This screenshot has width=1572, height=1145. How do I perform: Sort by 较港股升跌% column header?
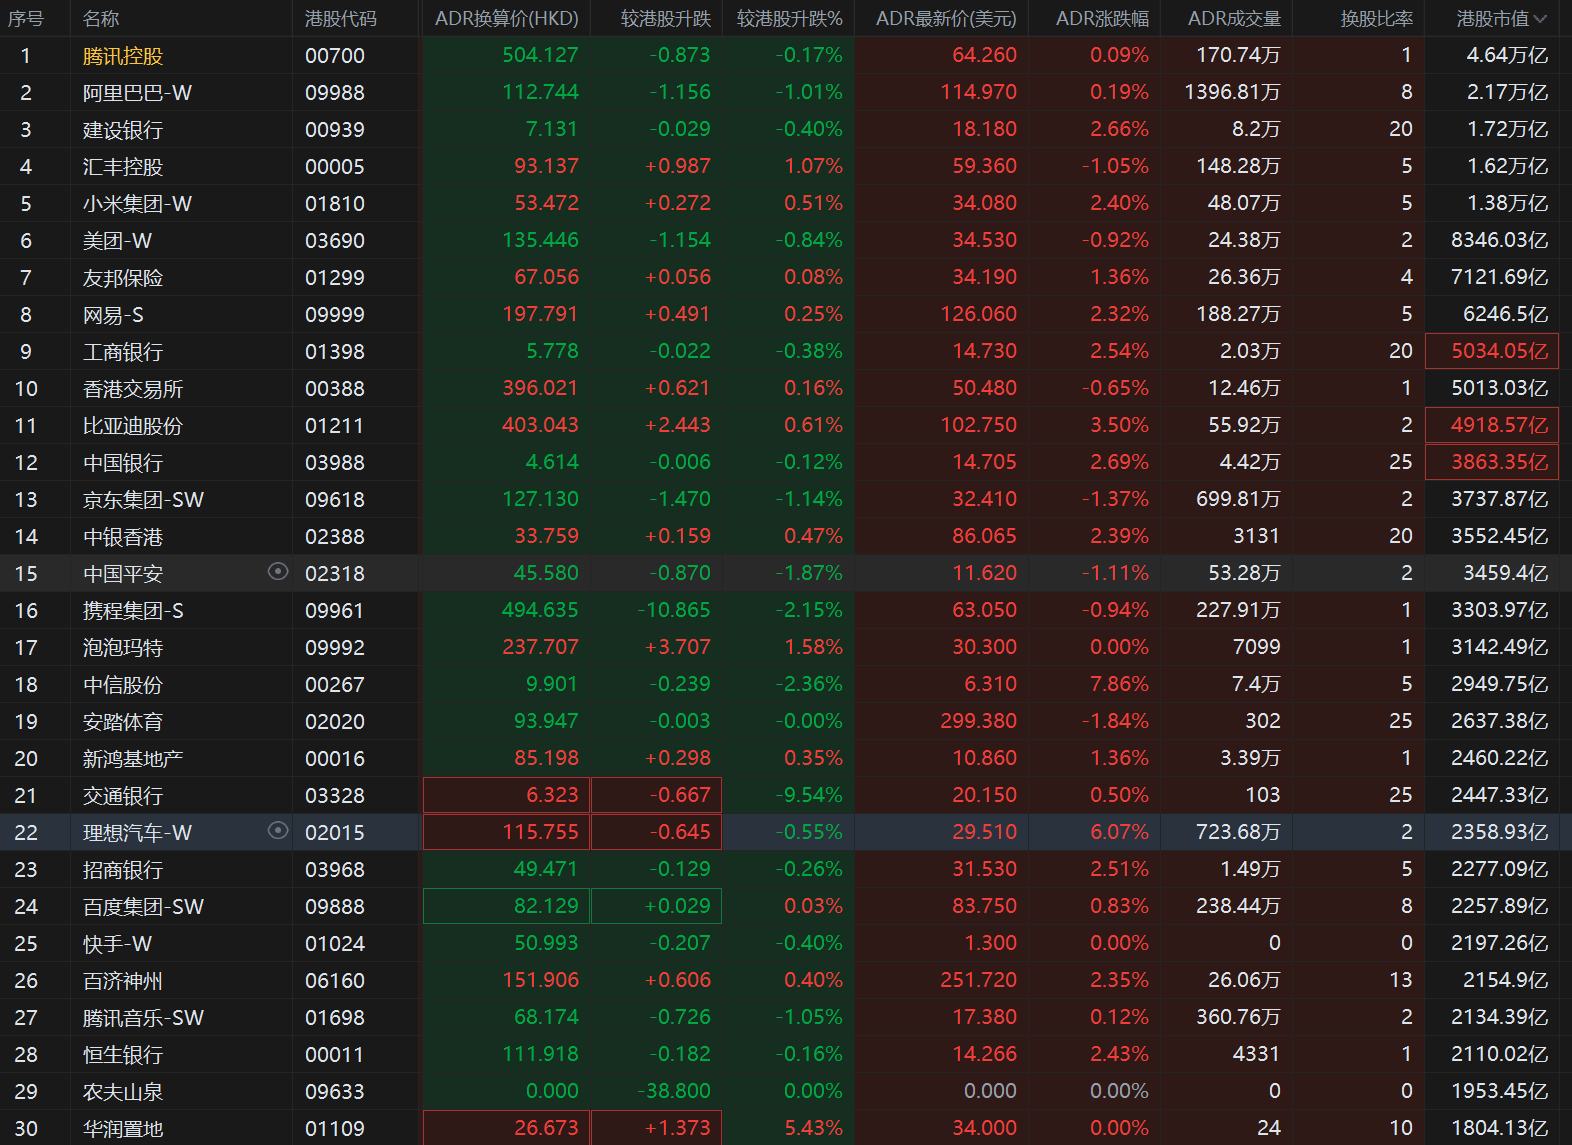pyautogui.click(x=790, y=18)
